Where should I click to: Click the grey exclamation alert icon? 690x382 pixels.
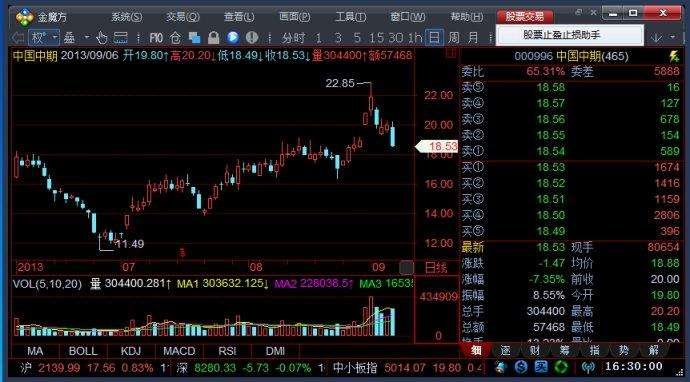[x=252, y=37]
